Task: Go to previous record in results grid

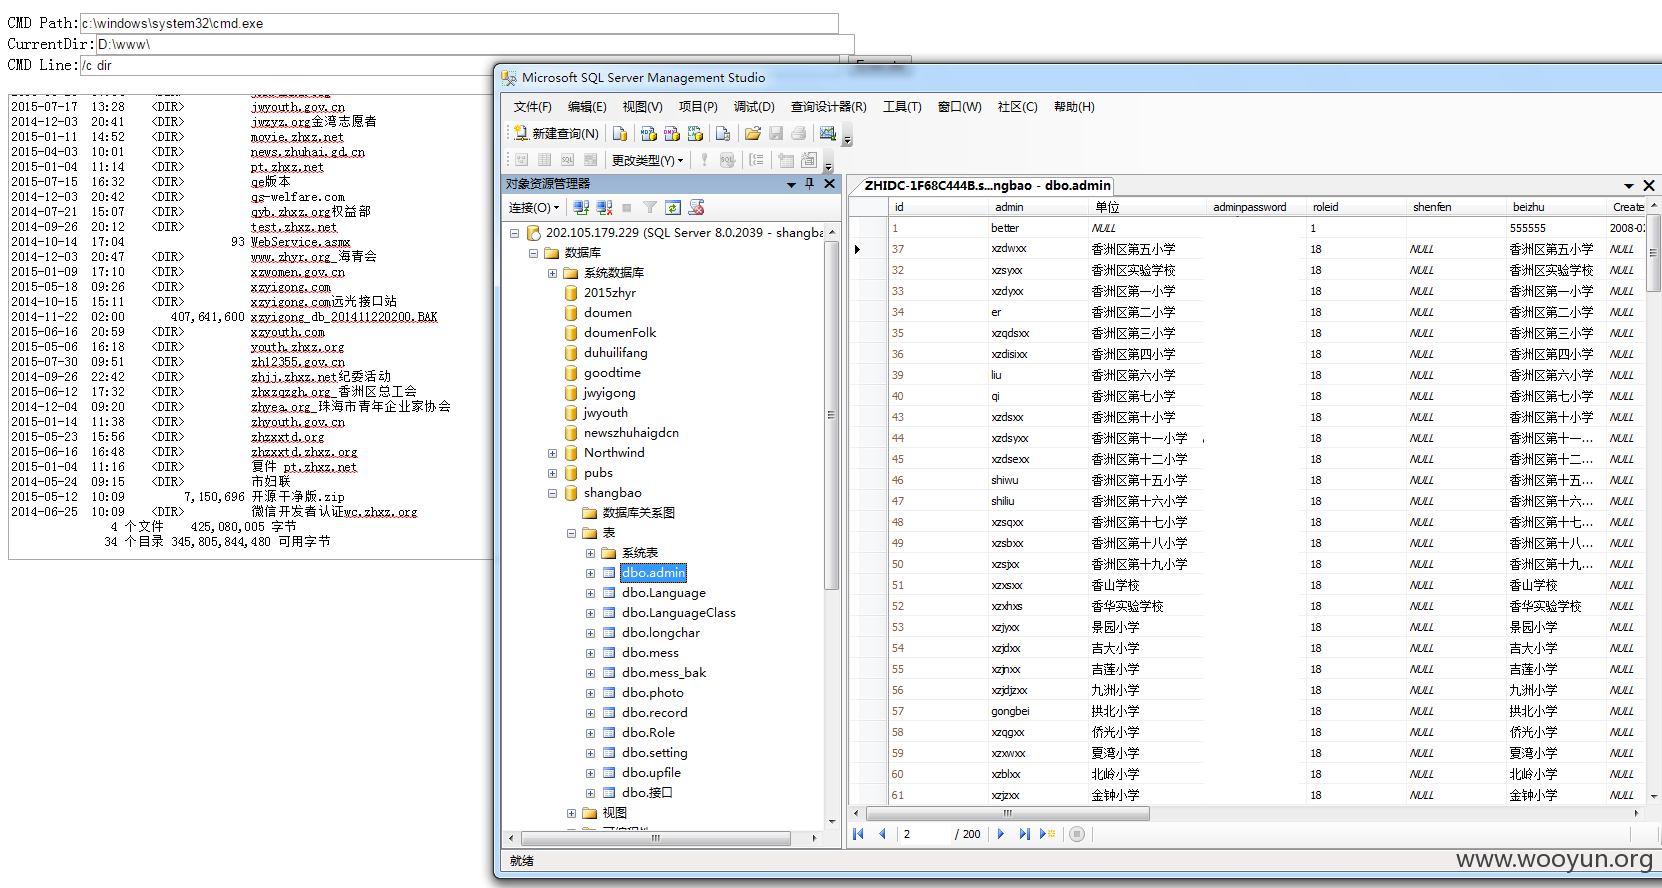Action: (882, 834)
